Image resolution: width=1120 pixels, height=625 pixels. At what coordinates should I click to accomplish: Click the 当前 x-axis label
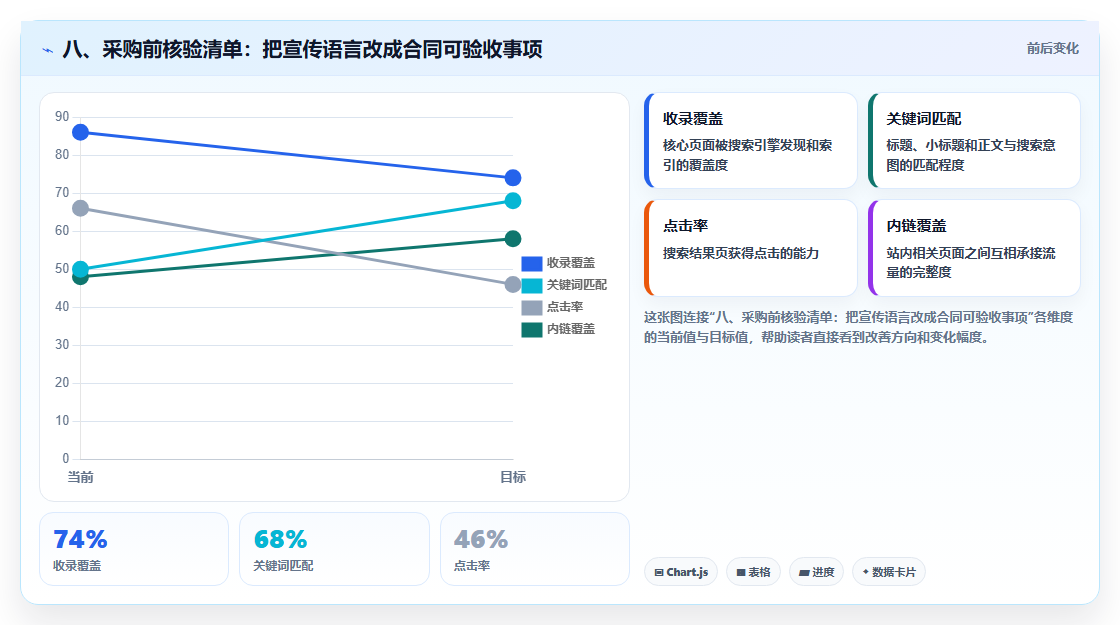pos(81,477)
